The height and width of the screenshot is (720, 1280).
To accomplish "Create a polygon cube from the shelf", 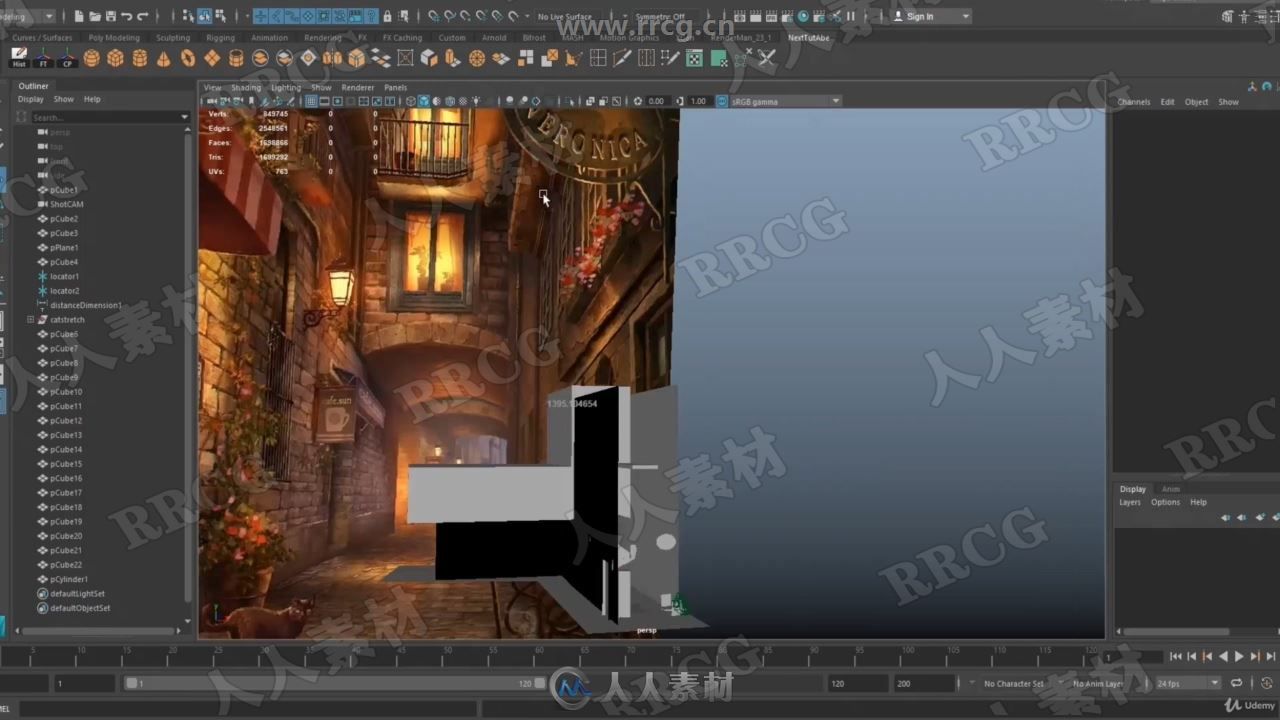I will (115, 58).
